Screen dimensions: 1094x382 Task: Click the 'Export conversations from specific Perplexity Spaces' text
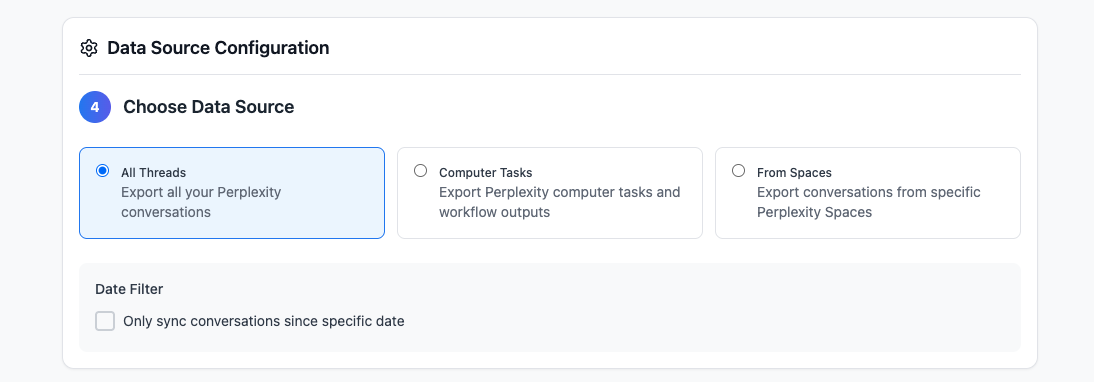click(869, 202)
